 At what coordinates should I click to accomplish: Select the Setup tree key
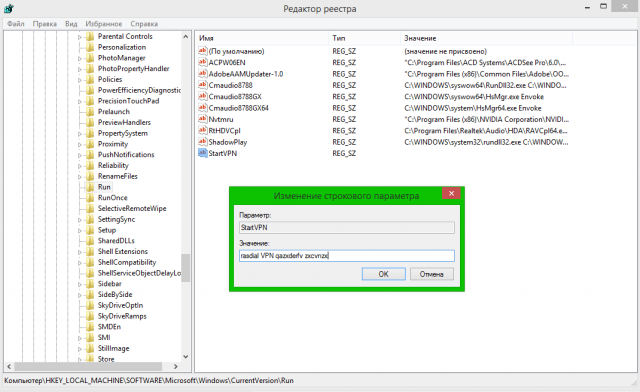coord(107,230)
